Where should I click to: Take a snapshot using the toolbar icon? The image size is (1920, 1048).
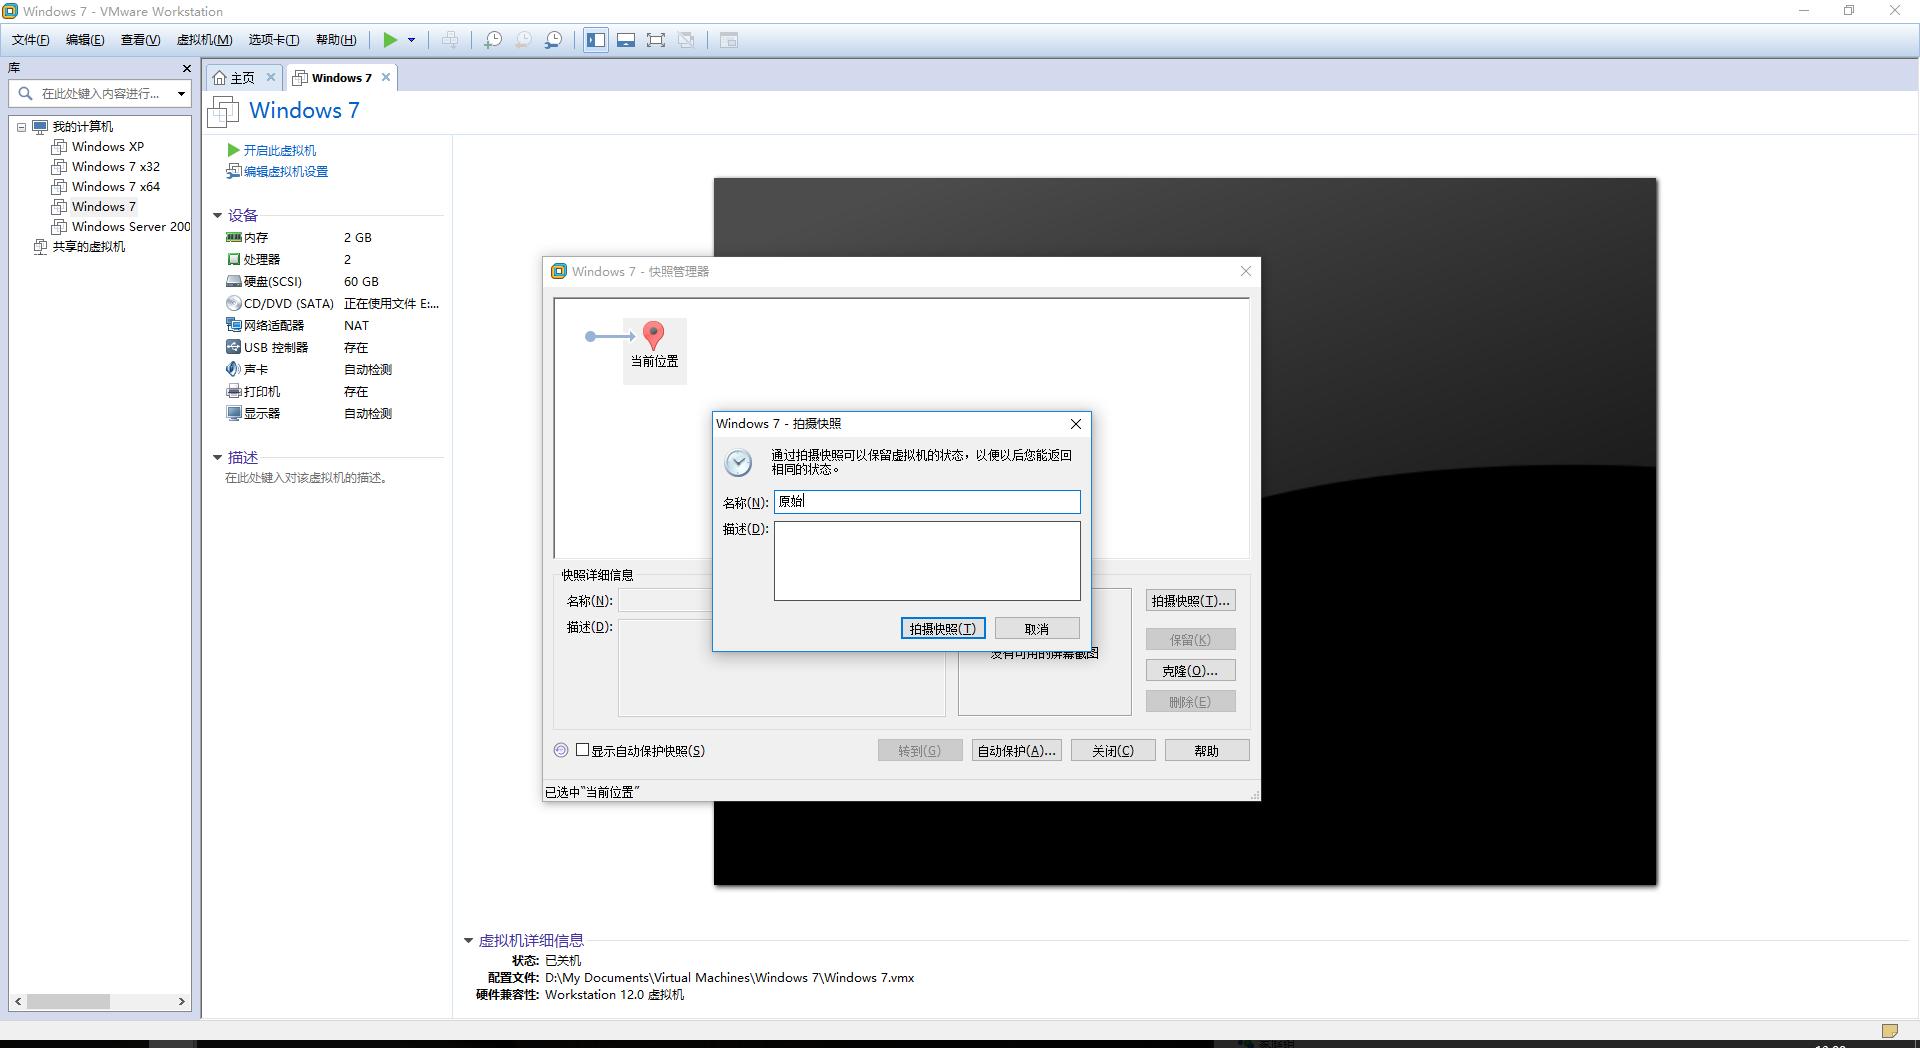click(x=492, y=40)
